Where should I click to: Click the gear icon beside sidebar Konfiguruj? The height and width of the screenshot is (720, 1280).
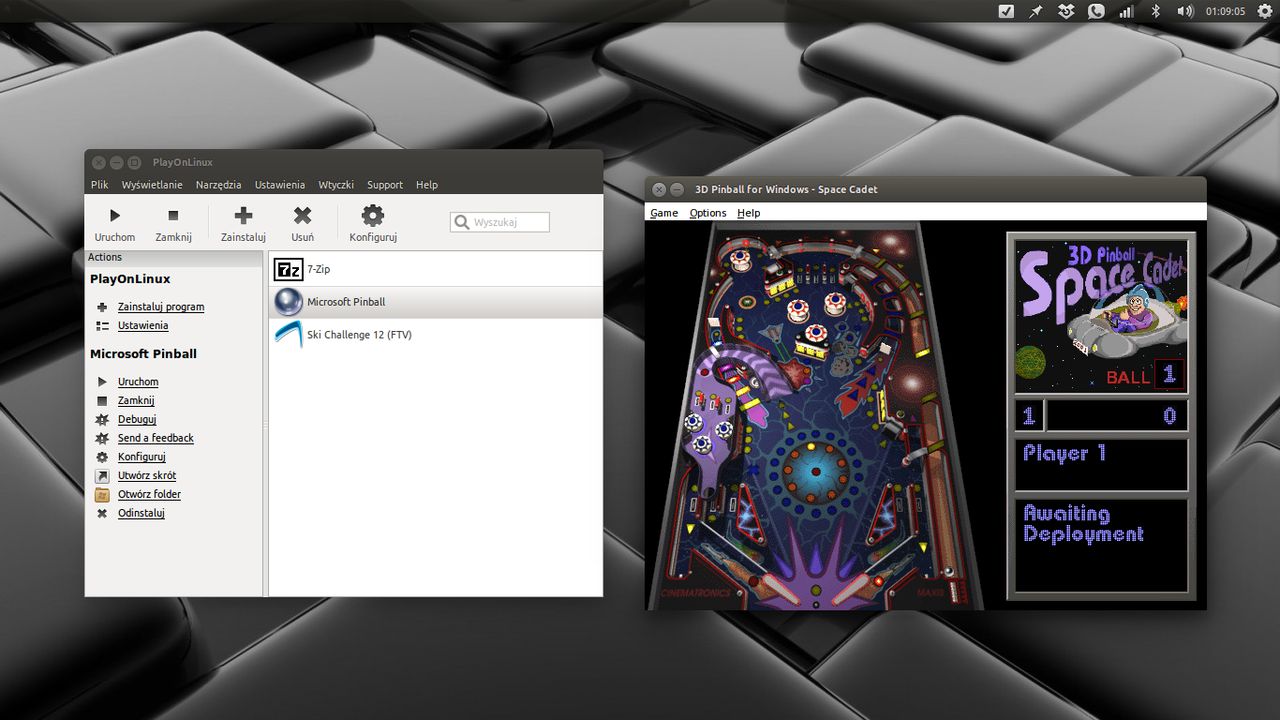pos(102,457)
